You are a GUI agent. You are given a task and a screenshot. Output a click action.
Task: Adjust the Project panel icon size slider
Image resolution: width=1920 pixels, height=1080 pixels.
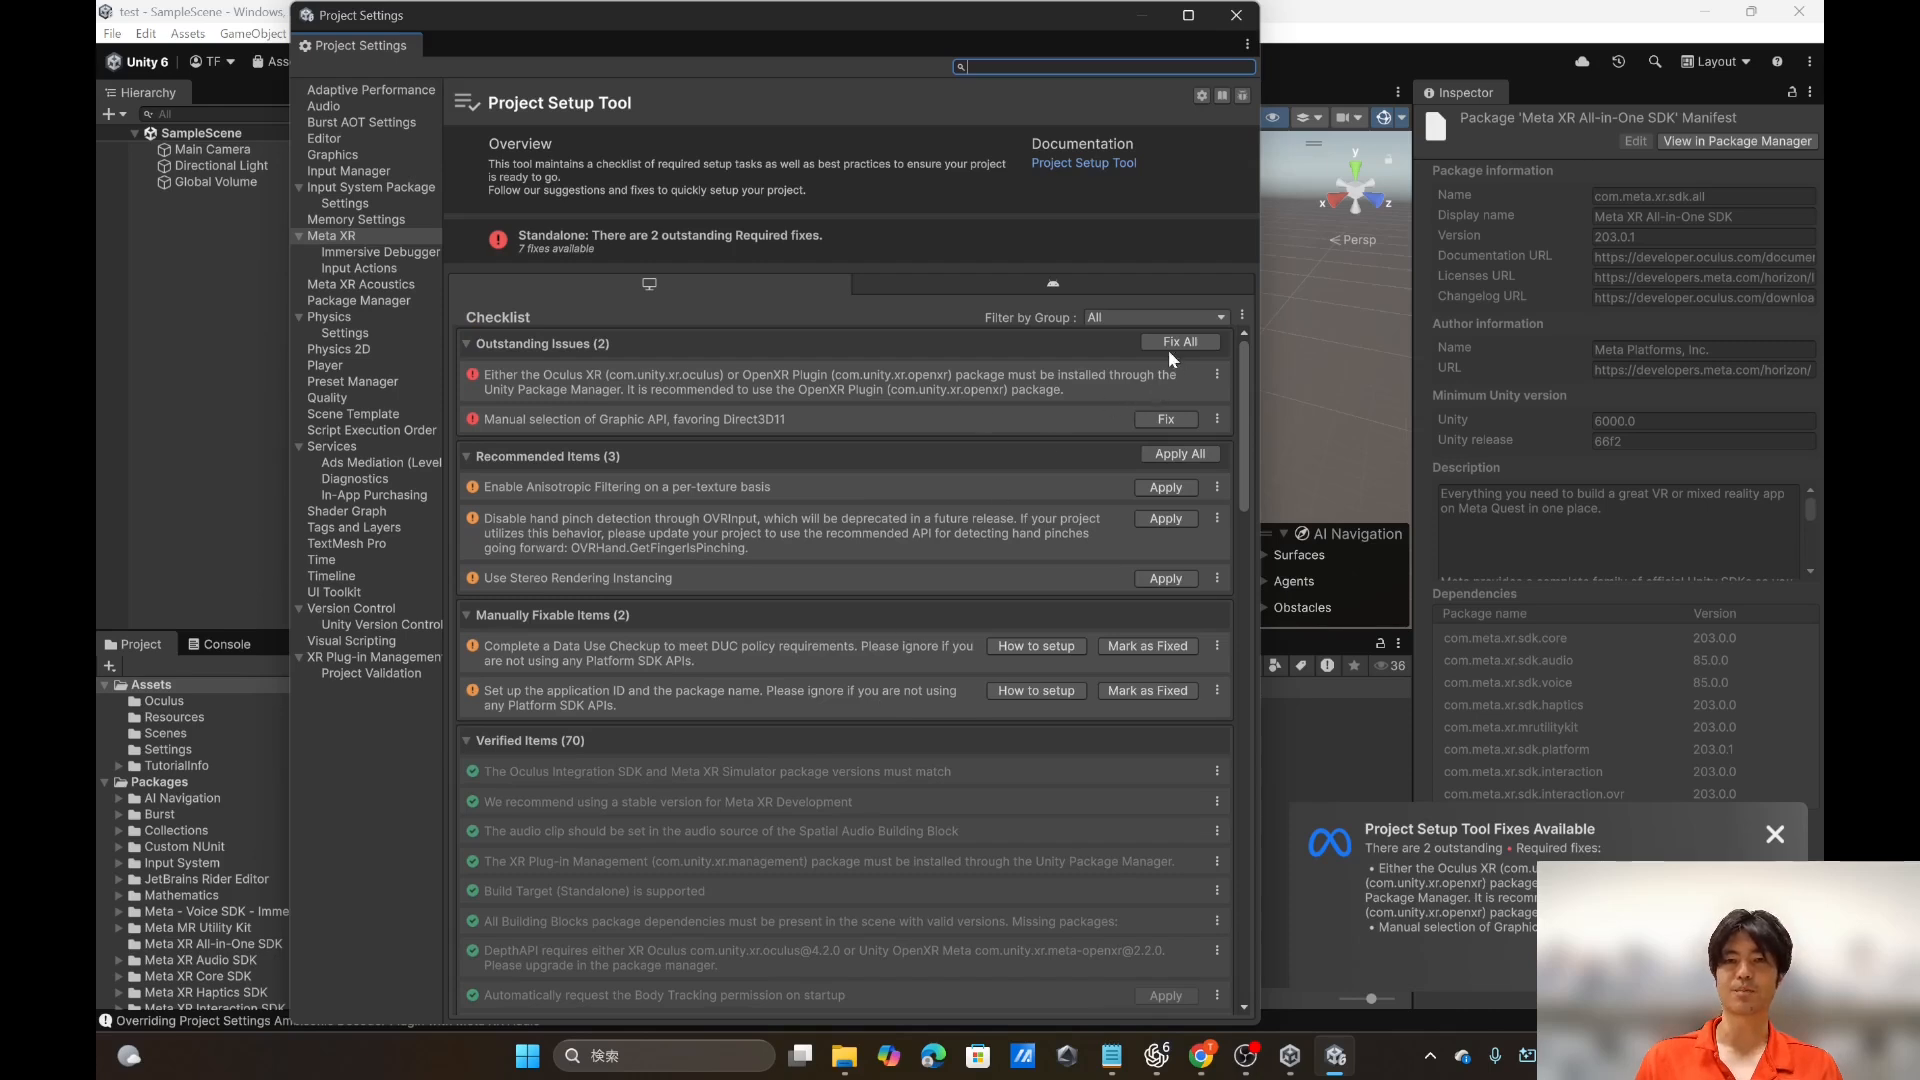click(x=1370, y=998)
